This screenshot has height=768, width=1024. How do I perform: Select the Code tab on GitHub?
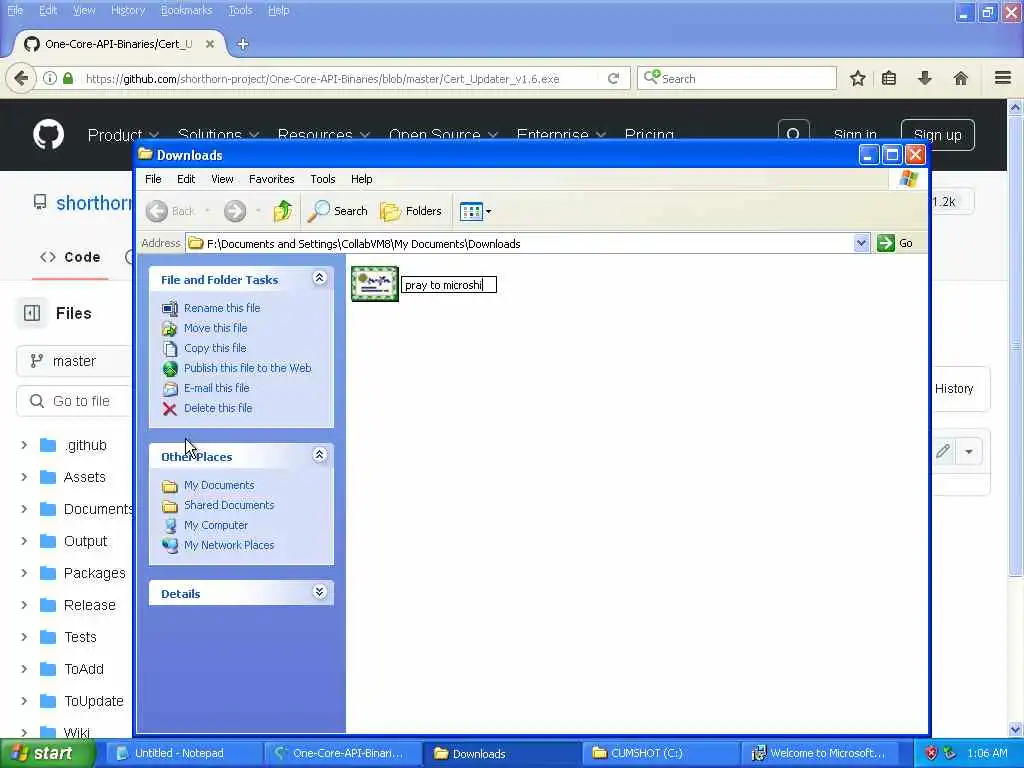[71, 257]
